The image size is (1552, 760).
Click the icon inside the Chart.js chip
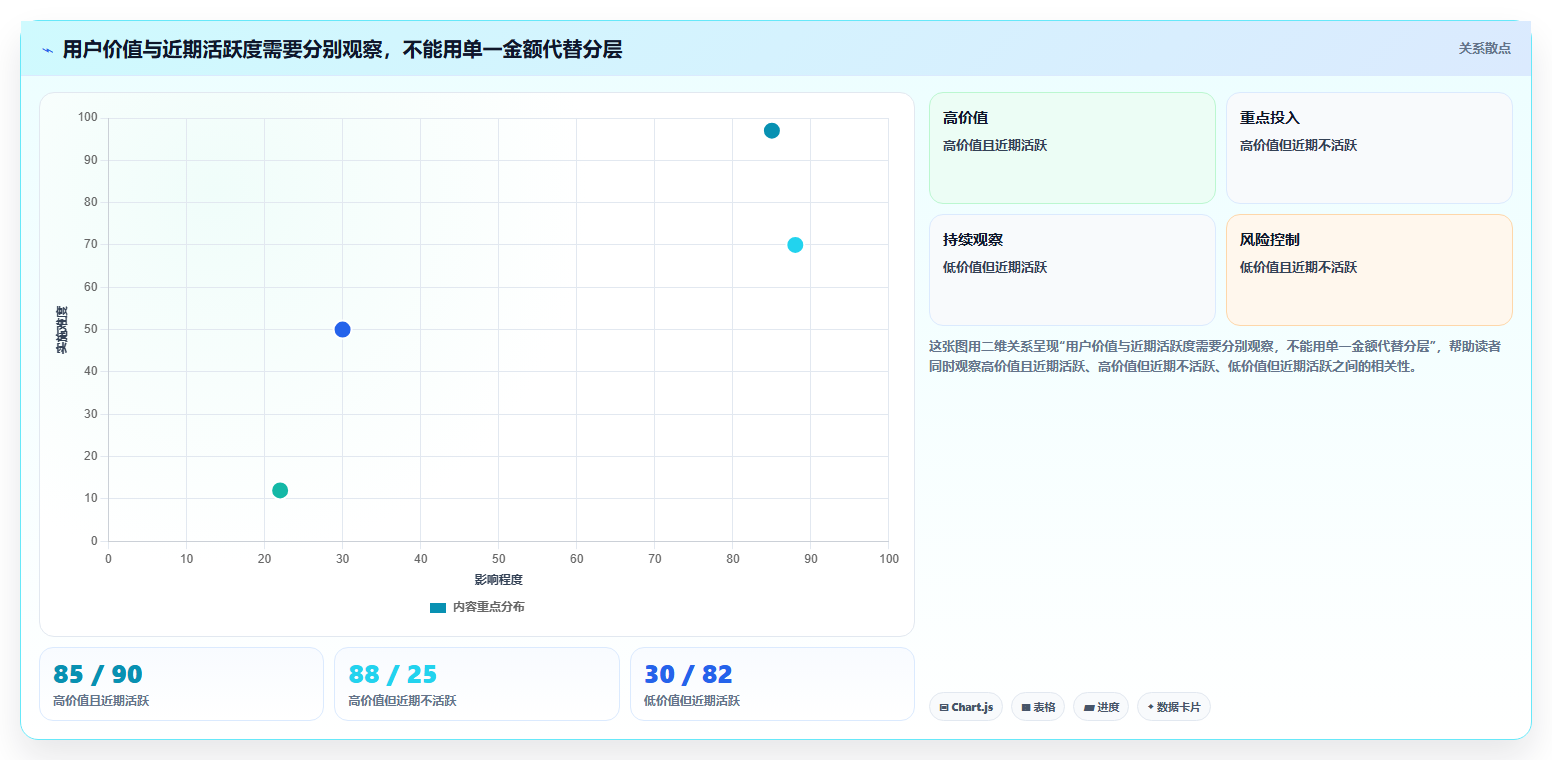[x=944, y=708]
